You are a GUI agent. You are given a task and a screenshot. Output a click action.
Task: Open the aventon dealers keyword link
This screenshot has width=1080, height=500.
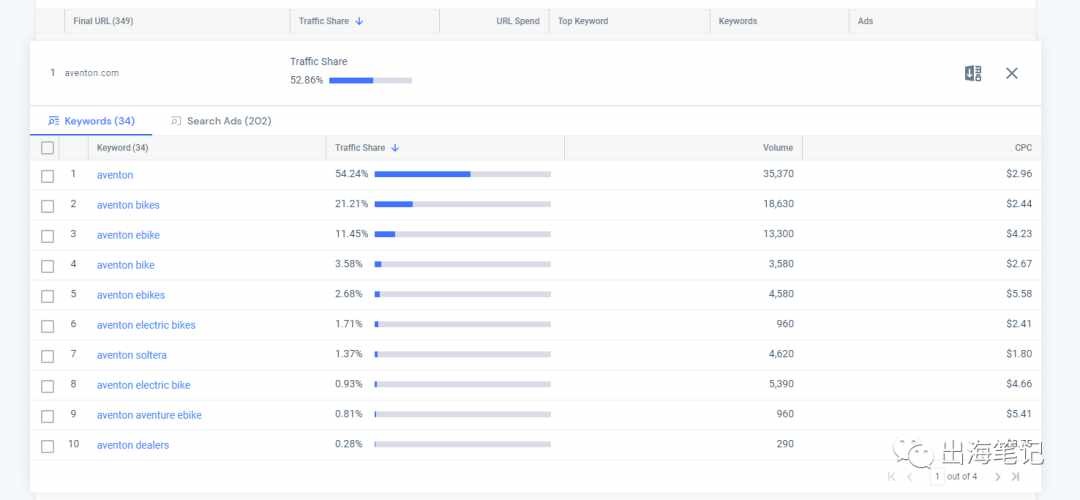coord(133,445)
